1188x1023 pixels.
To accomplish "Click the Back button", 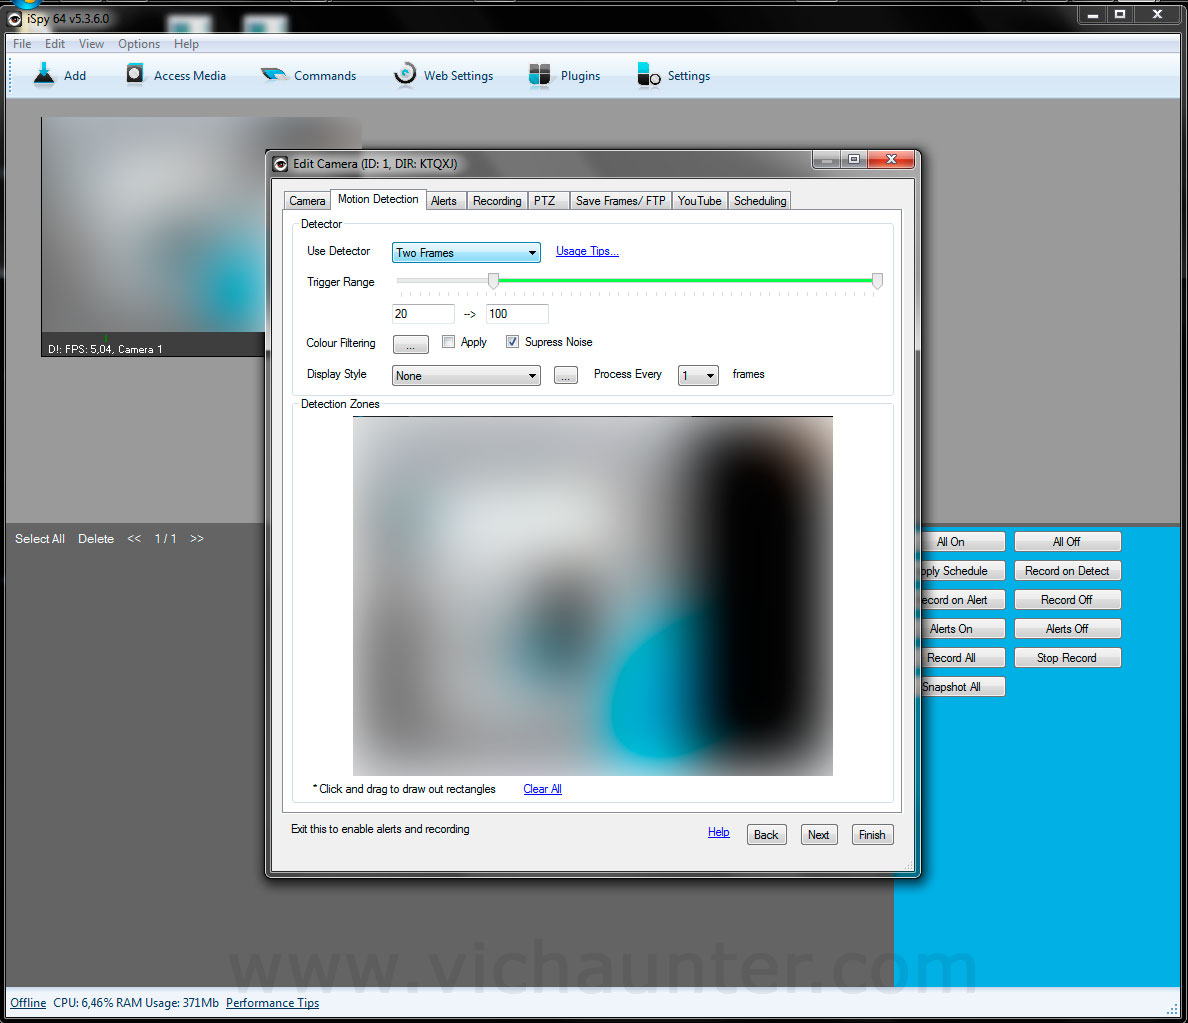I will [x=766, y=834].
